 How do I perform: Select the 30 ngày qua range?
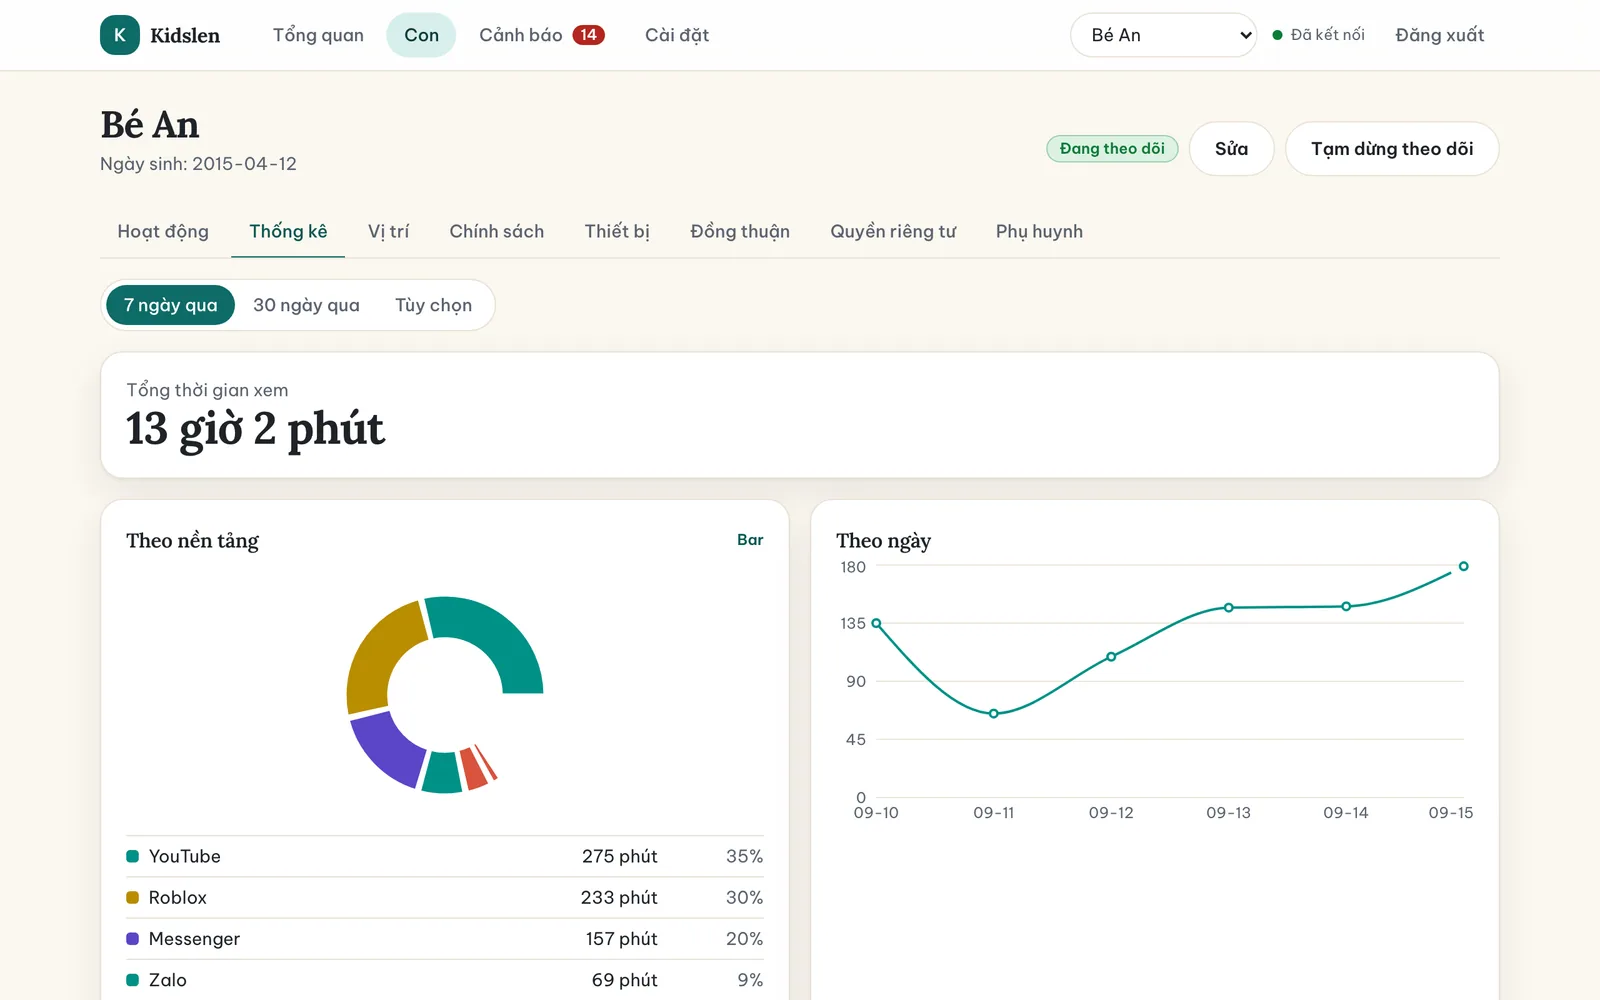pyautogui.click(x=306, y=305)
